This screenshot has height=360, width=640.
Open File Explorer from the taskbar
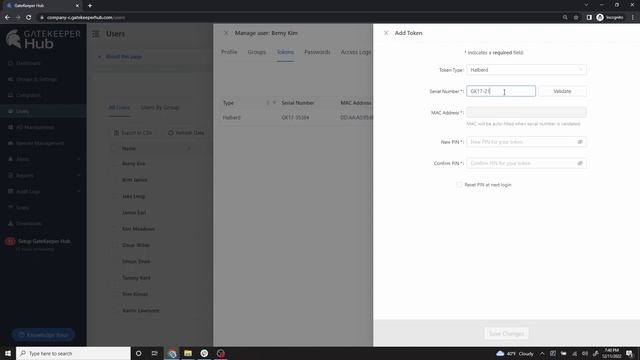(188, 353)
